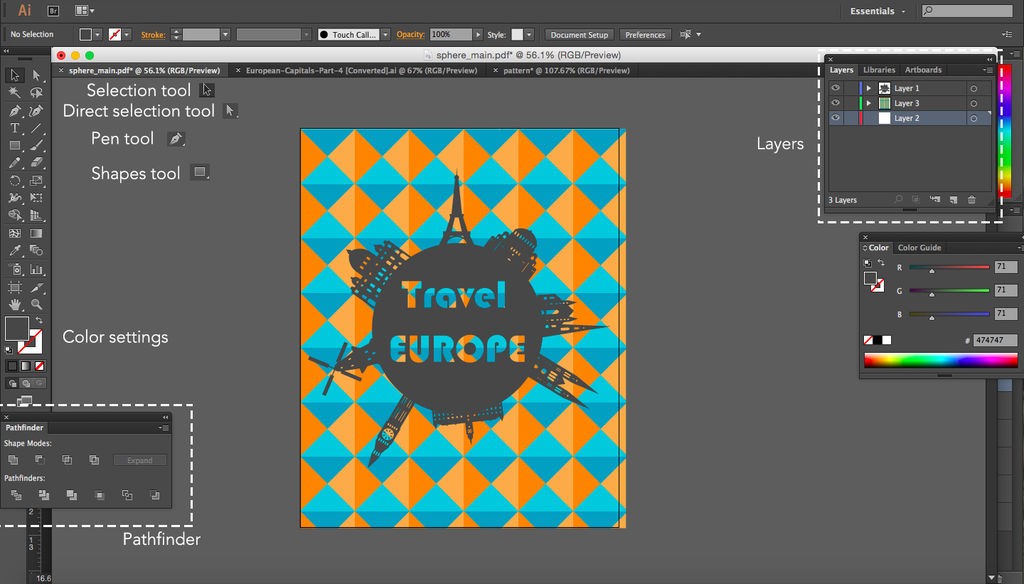
Task: Click the Document Setup button
Action: pos(579,34)
